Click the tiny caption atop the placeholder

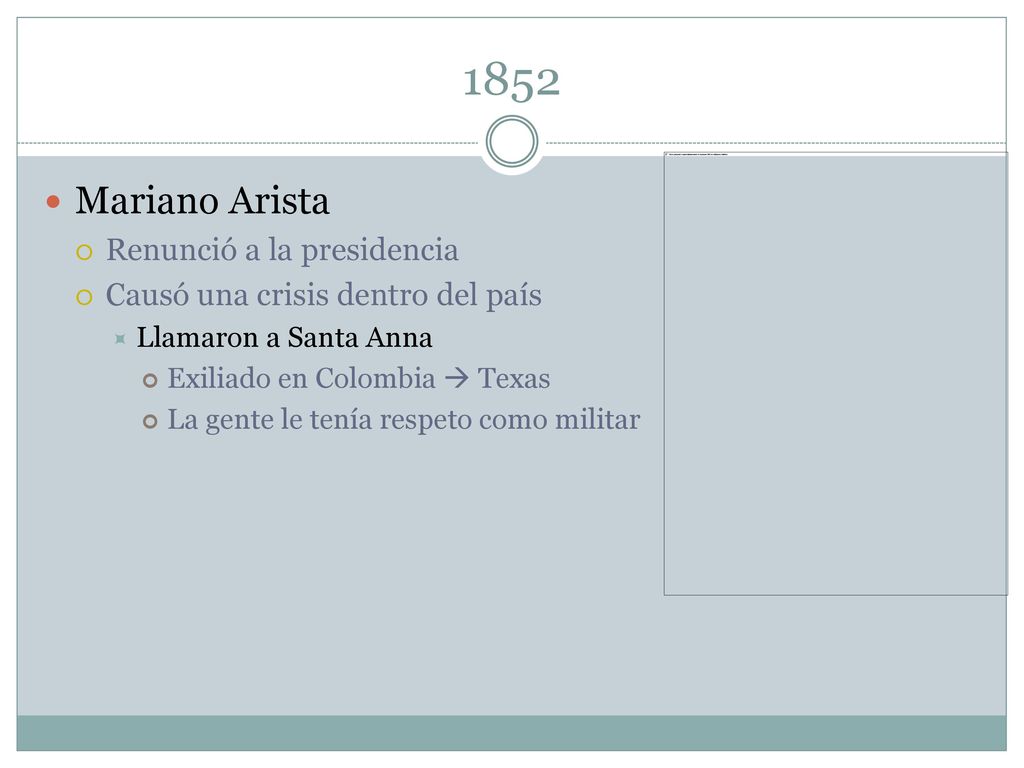[x=698, y=155]
